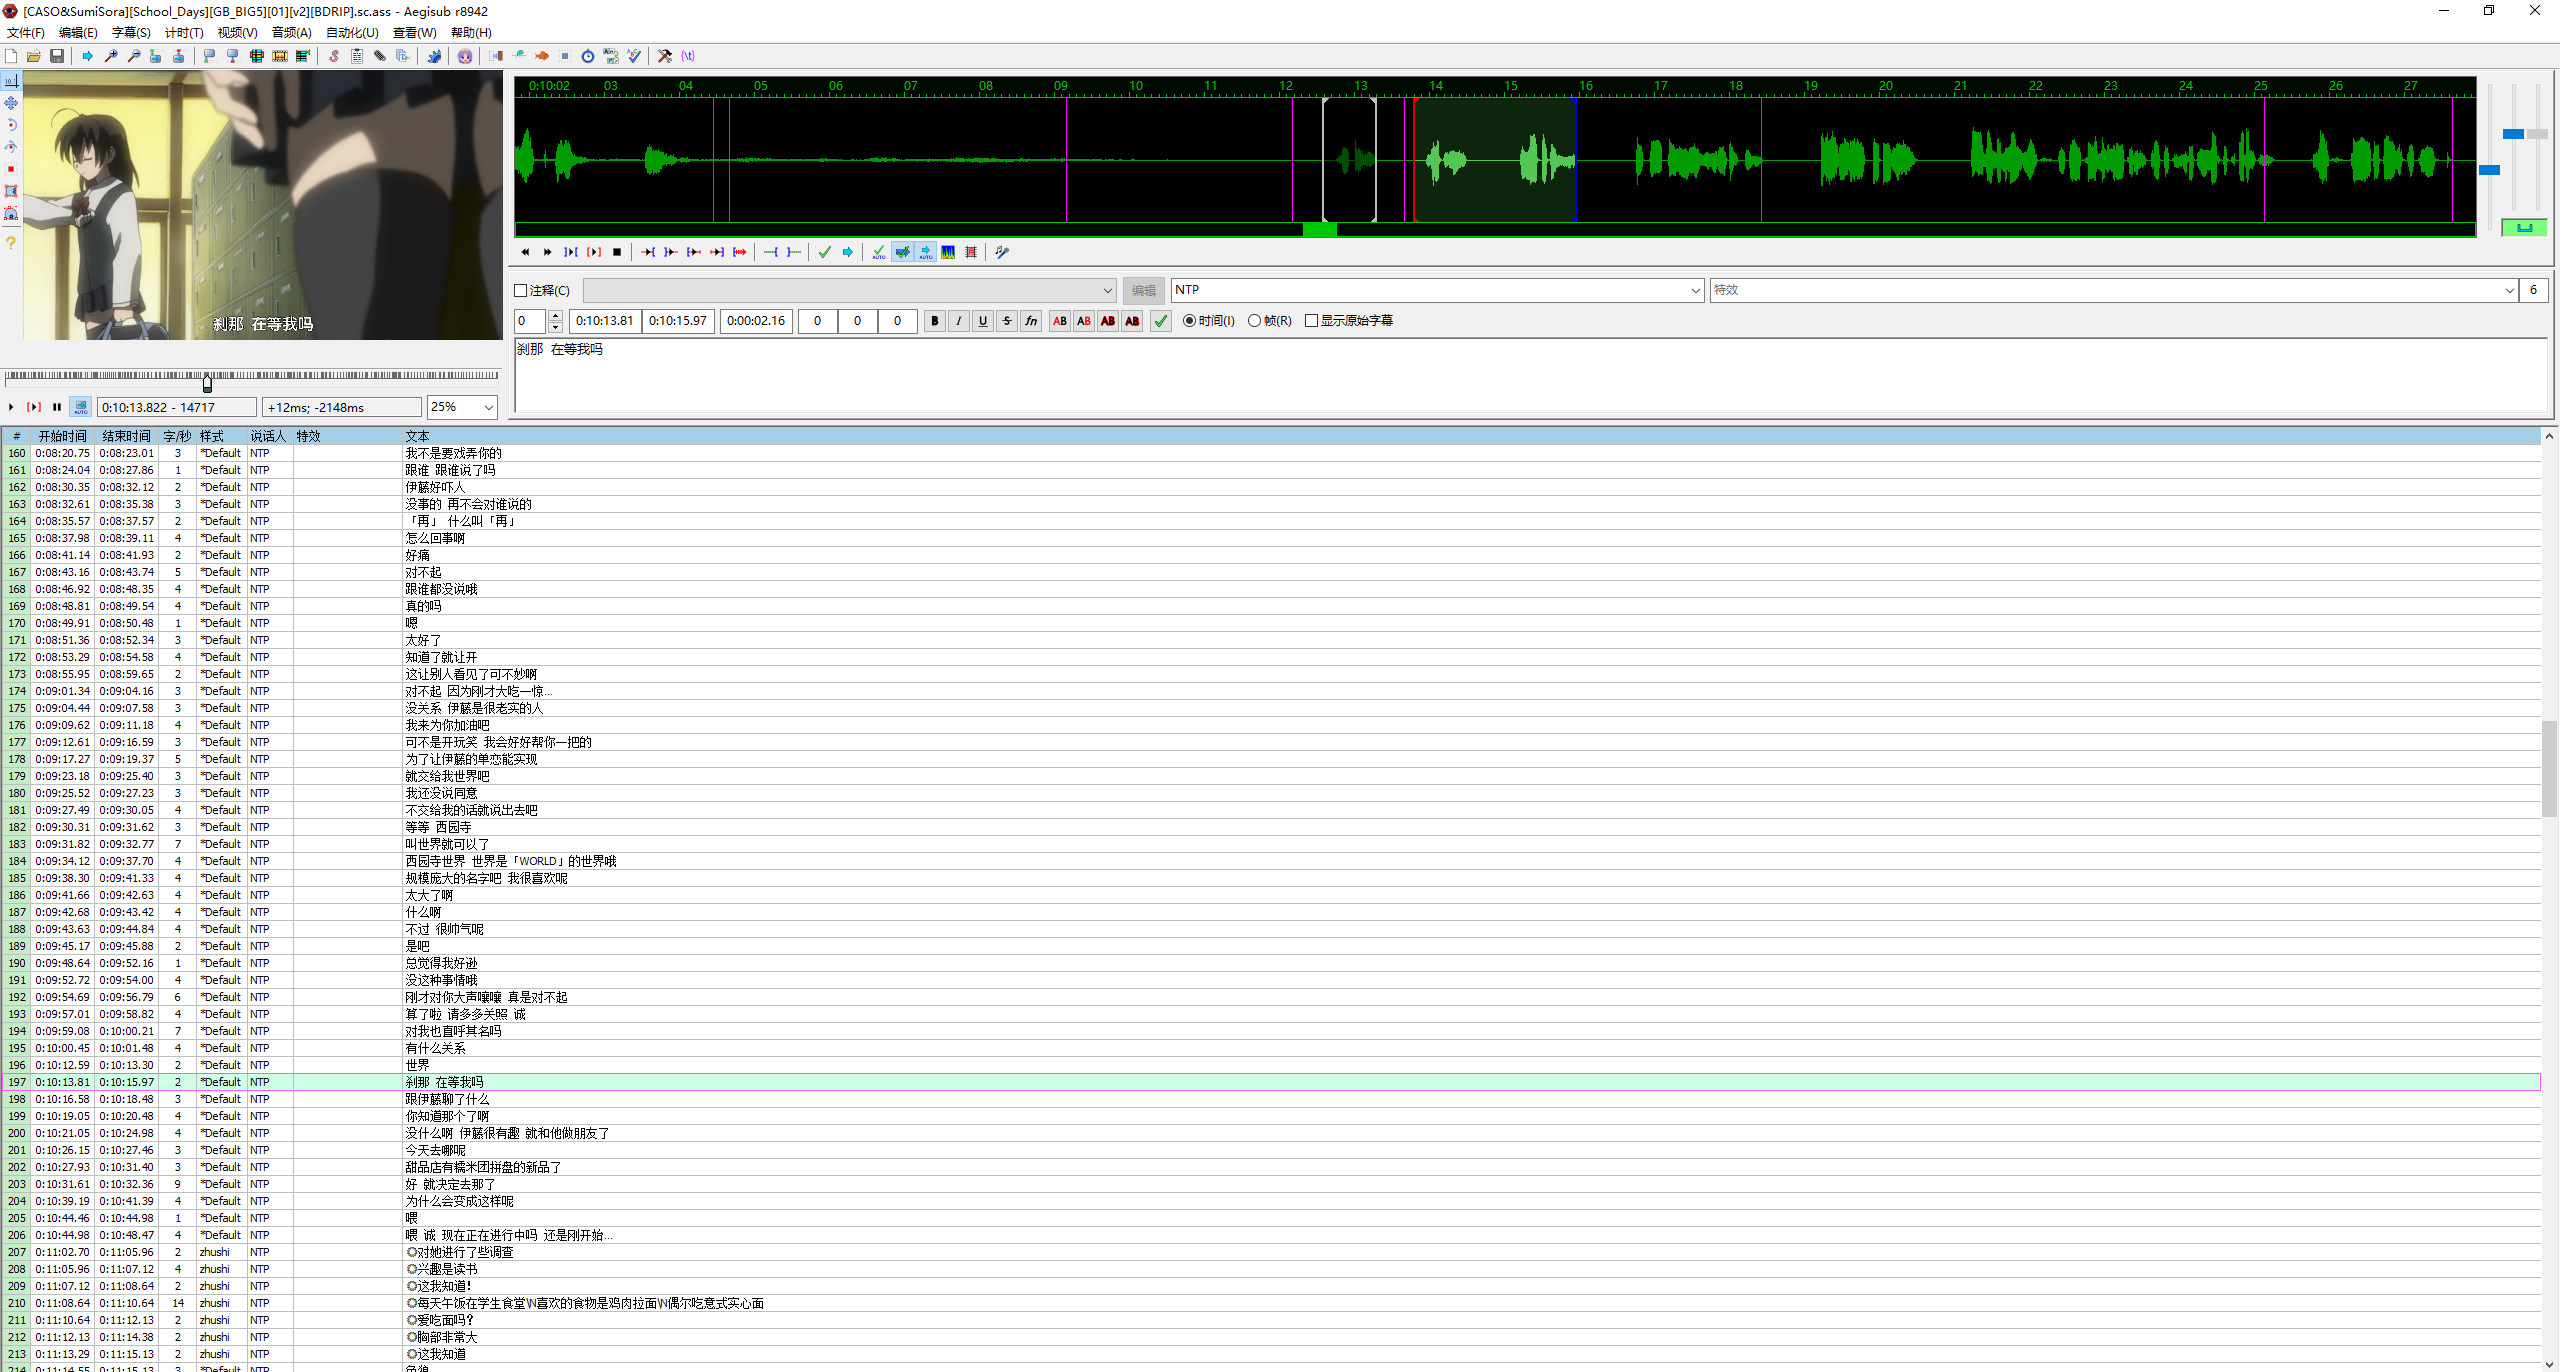Open visual typesetting help question mark
The height and width of the screenshot is (1372, 2560).
11,243
